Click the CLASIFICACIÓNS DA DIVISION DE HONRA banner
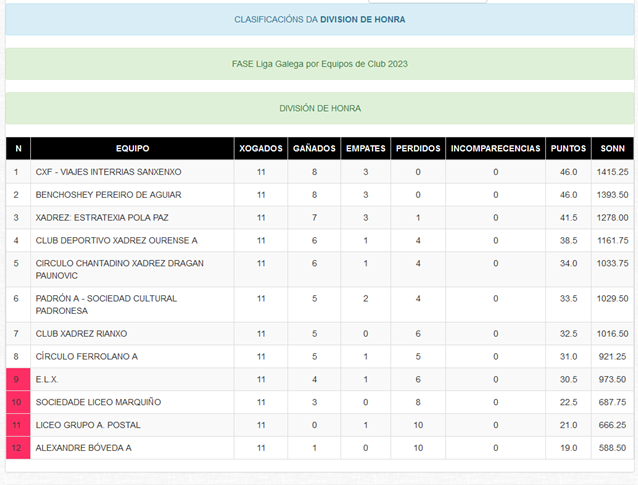The width and height of the screenshot is (638, 485). [x=319, y=20]
